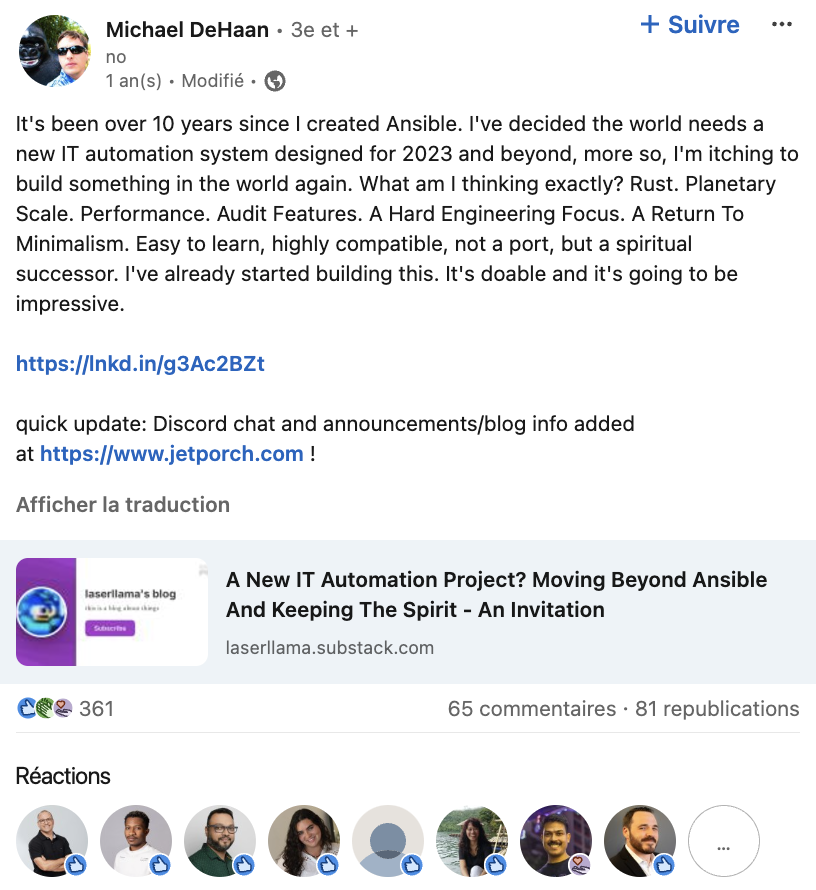
Task: Click the globe visibility icon
Action: coord(275,81)
